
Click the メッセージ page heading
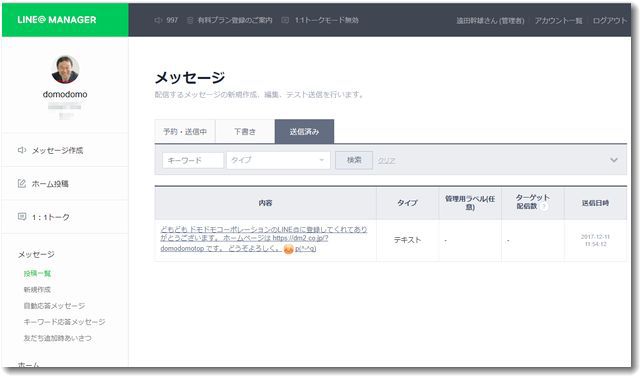point(190,78)
